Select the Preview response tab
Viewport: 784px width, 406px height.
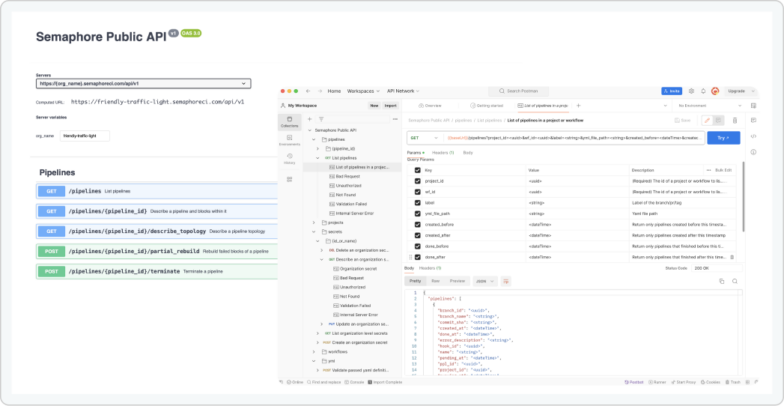click(x=457, y=282)
